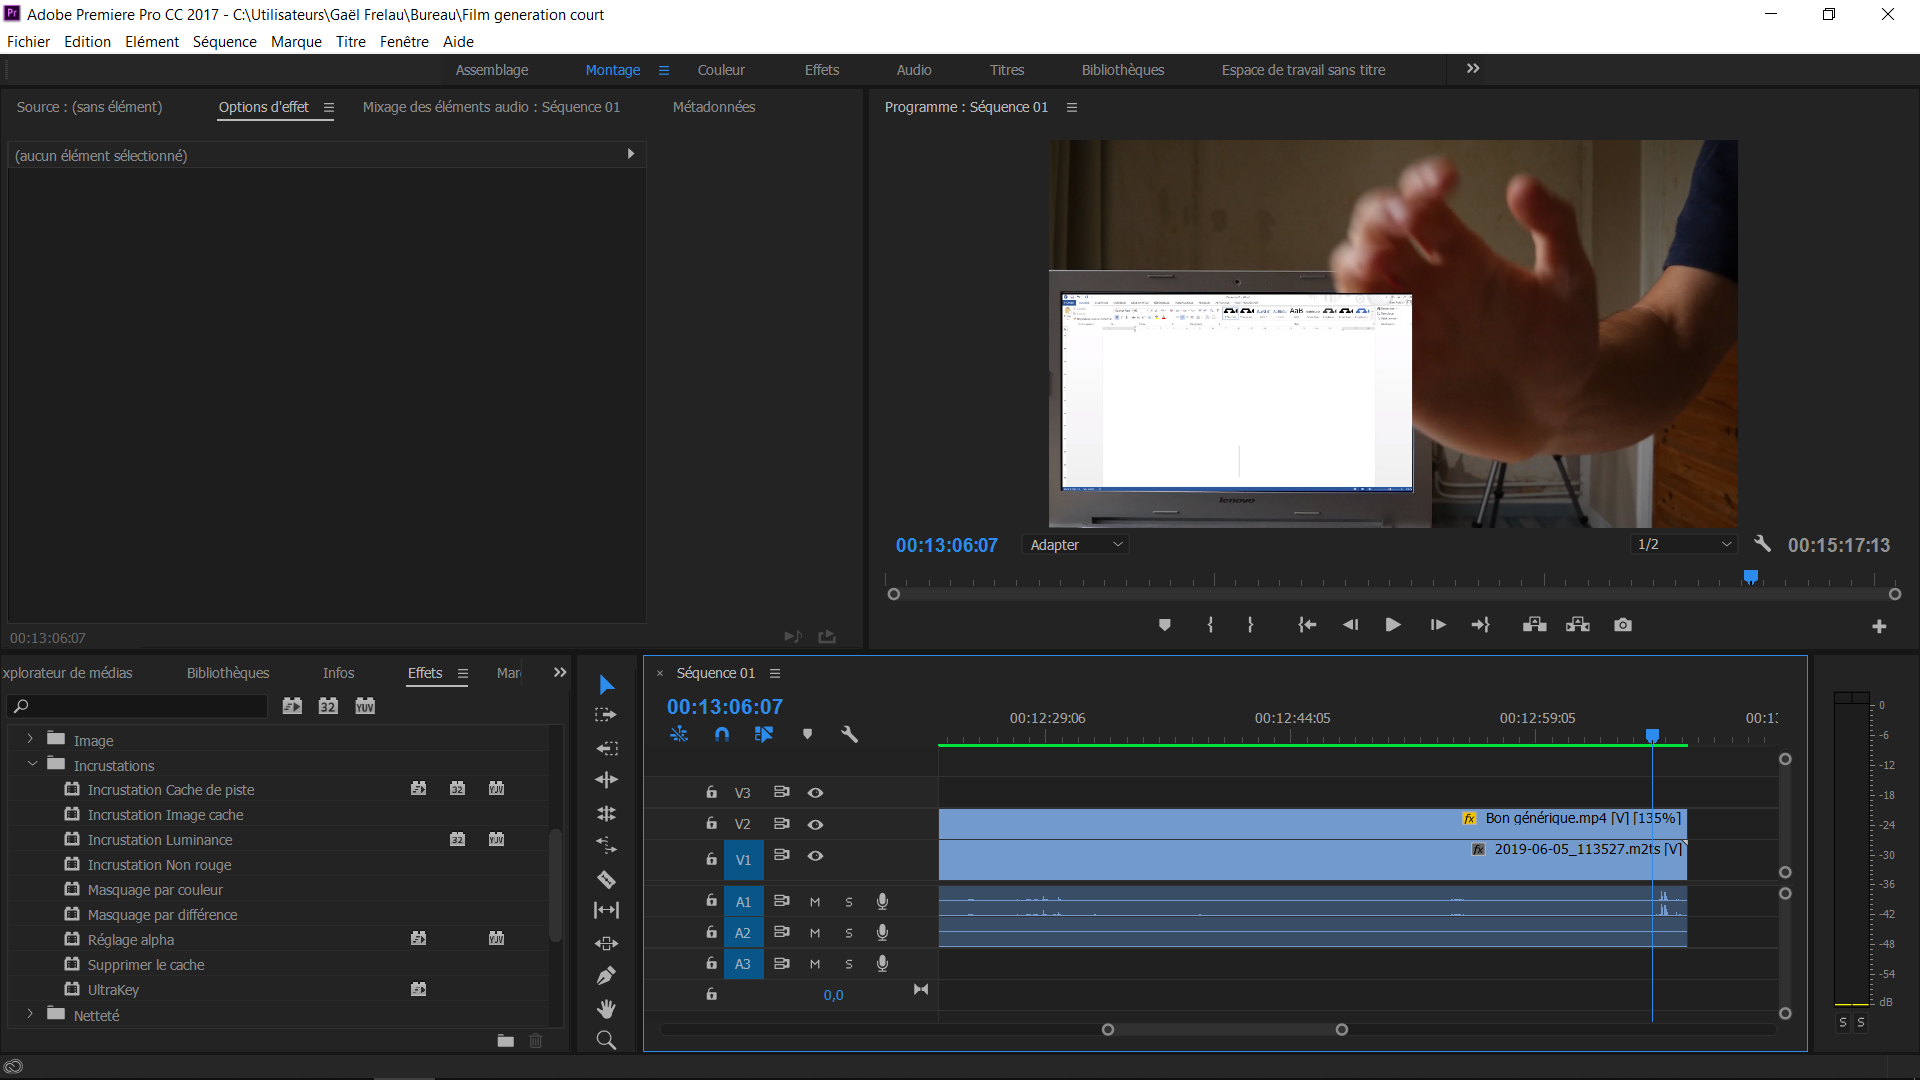Hide track V2 with eye icon

815,824
